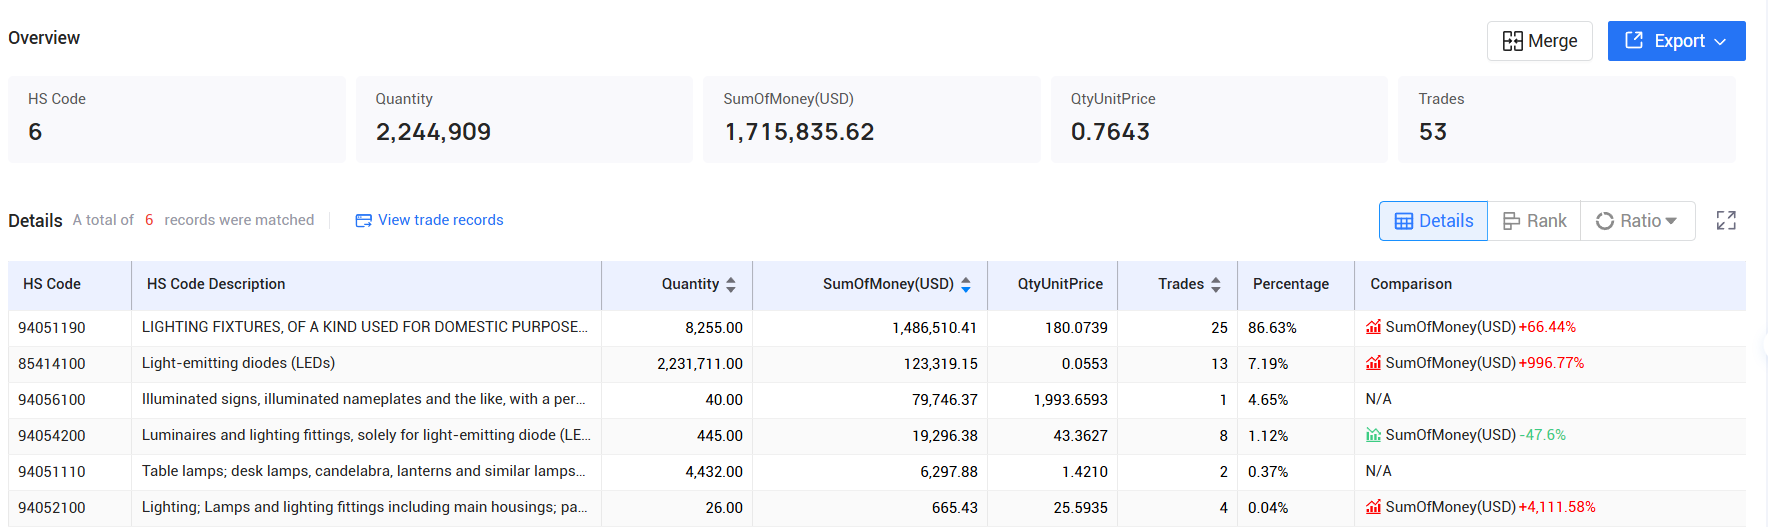Click the Details table icon

[x=1404, y=221]
